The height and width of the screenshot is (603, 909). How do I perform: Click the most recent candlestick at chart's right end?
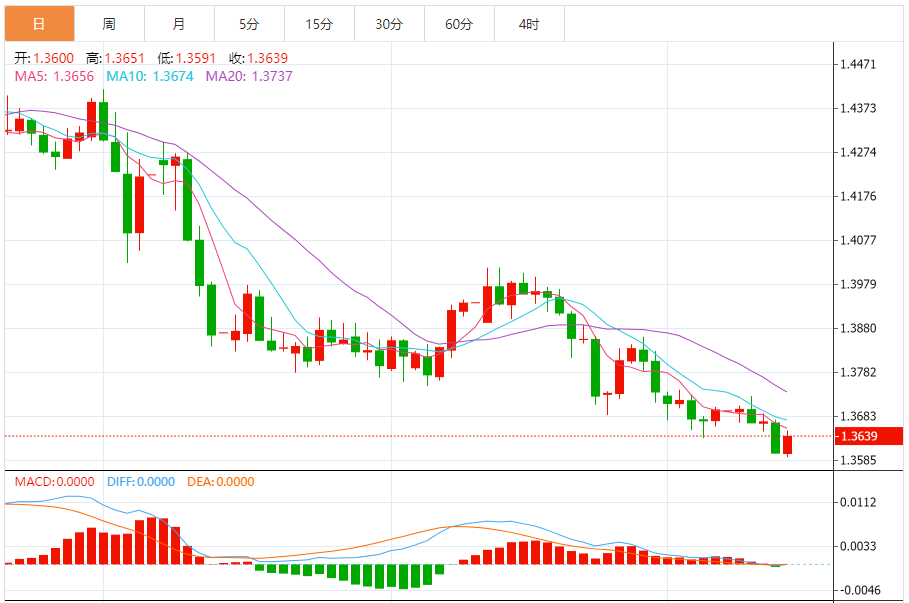[x=787, y=444]
